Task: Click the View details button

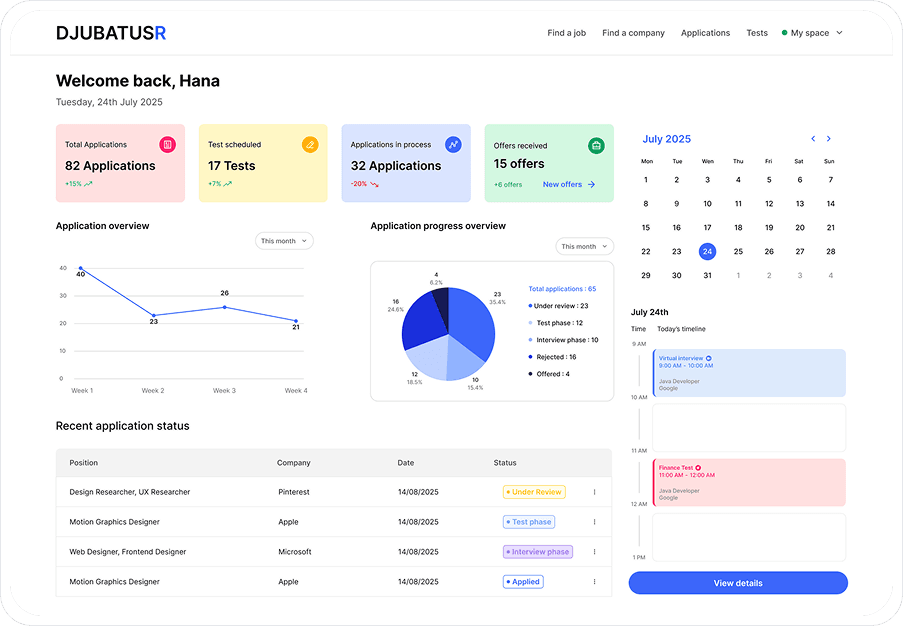Action: pos(738,583)
